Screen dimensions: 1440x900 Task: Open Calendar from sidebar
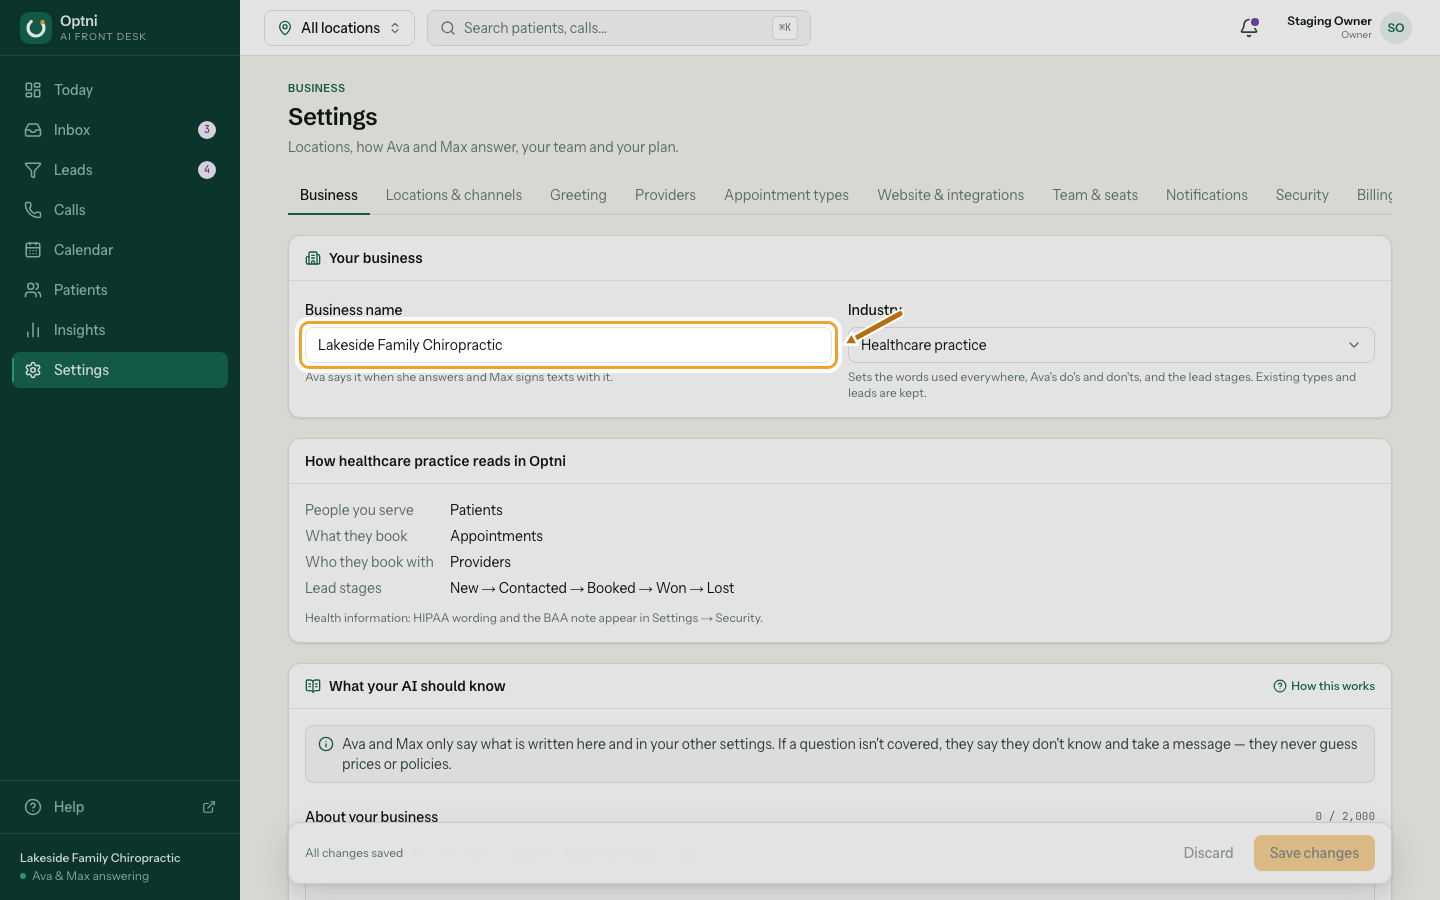(120, 250)
